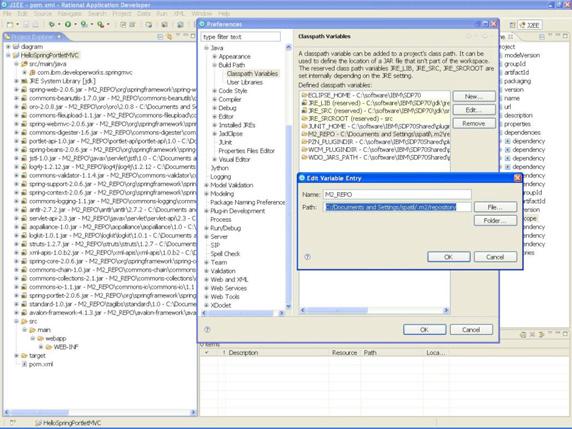Screen dimensions: 572x429
Task: Click OK in the Preferences dialog
Action: 424,329
